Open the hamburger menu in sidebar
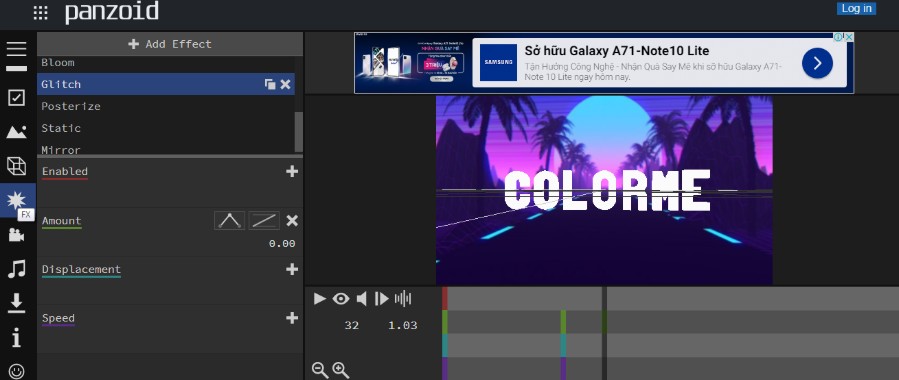Viewport: 899px width, 380px height. (17, 49)
